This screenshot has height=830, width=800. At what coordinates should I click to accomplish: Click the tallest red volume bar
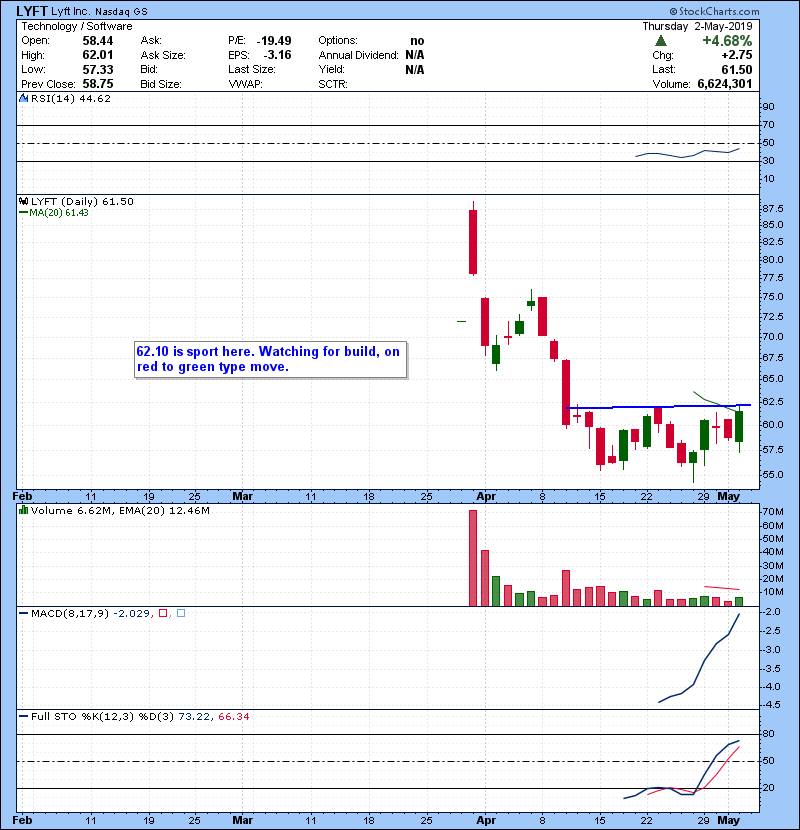tap(473, 558)
